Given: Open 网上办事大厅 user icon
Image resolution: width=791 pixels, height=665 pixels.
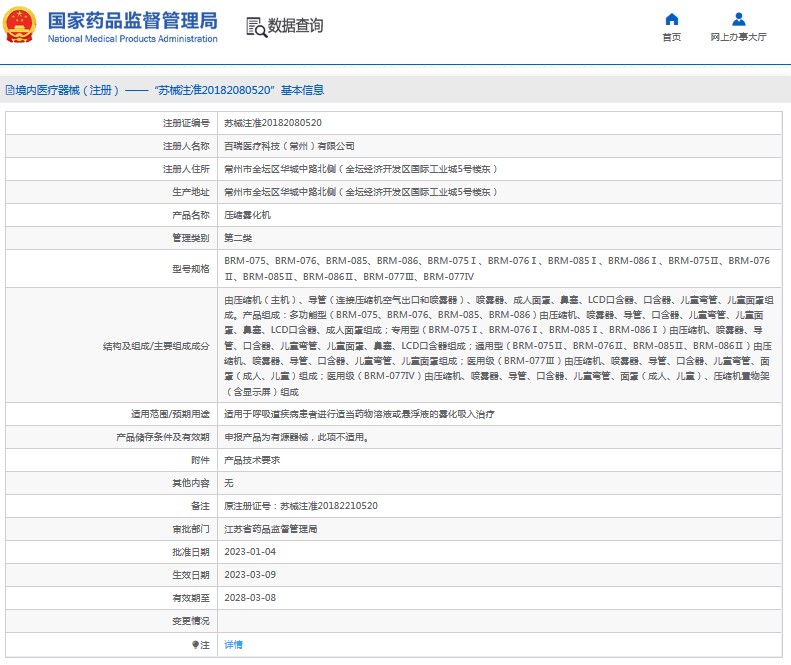Looking at the screenshot, I should pyautogui.click(x=739, y=20).
